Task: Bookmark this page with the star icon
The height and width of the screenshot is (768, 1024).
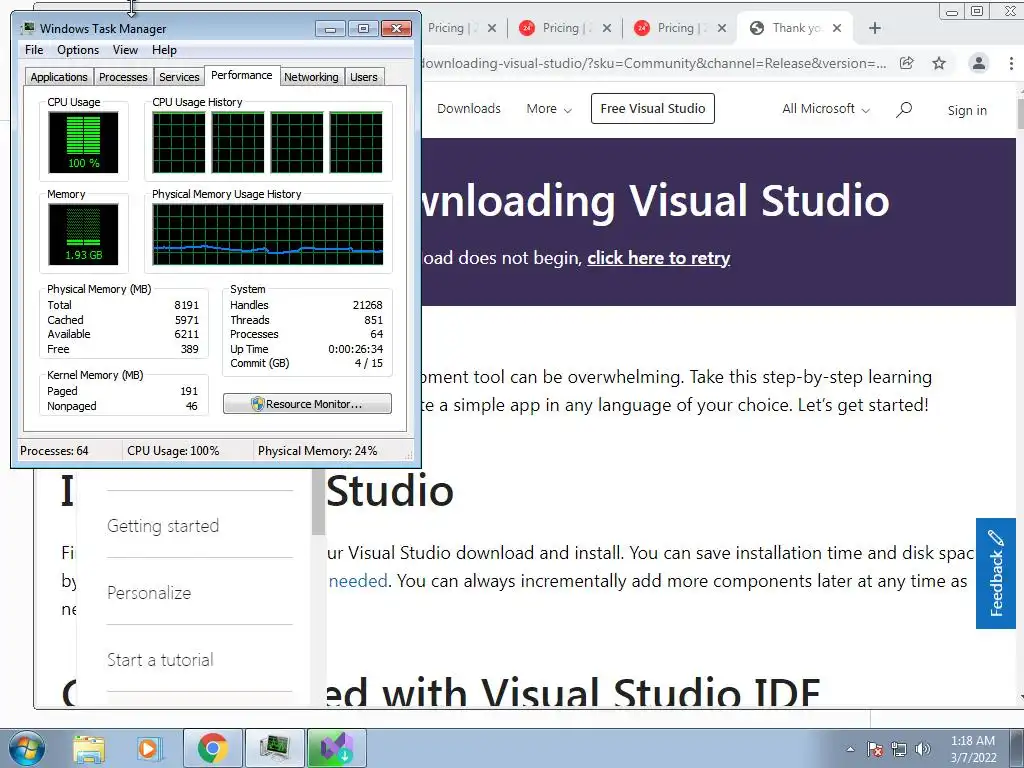Action: [x=939, y=63]
